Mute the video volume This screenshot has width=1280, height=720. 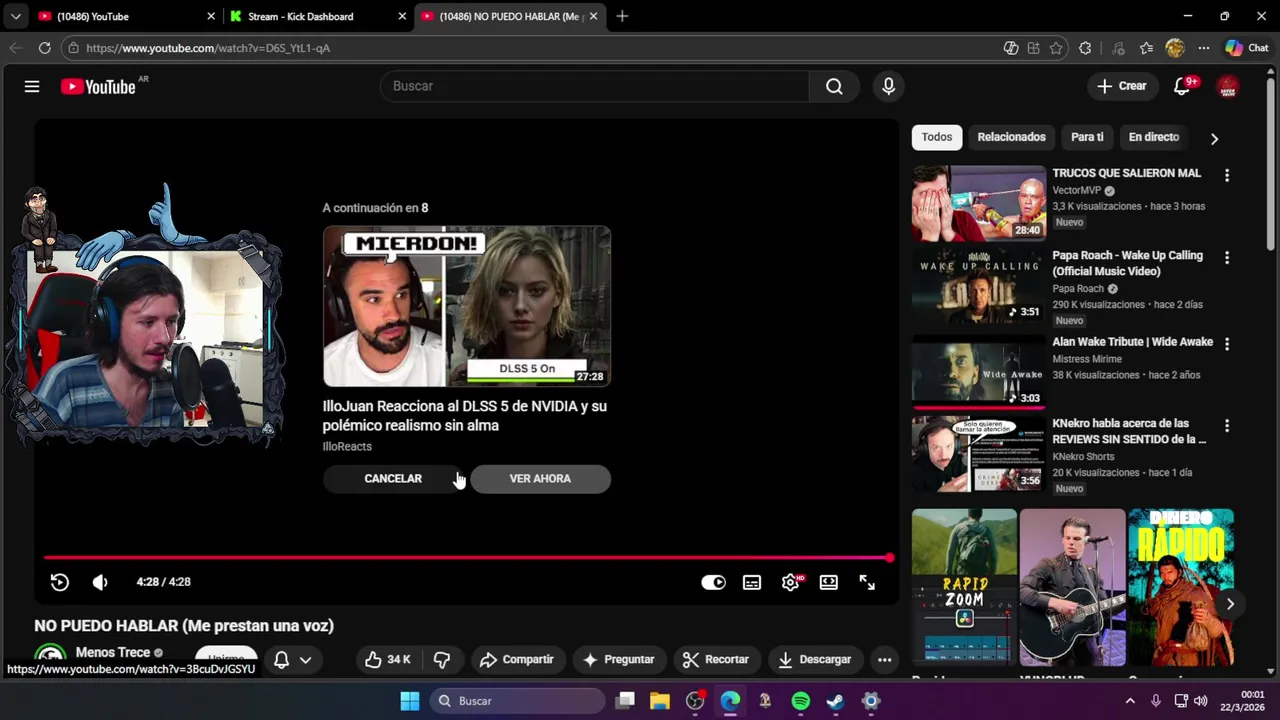pyautogui.click(x=100, y=582)
